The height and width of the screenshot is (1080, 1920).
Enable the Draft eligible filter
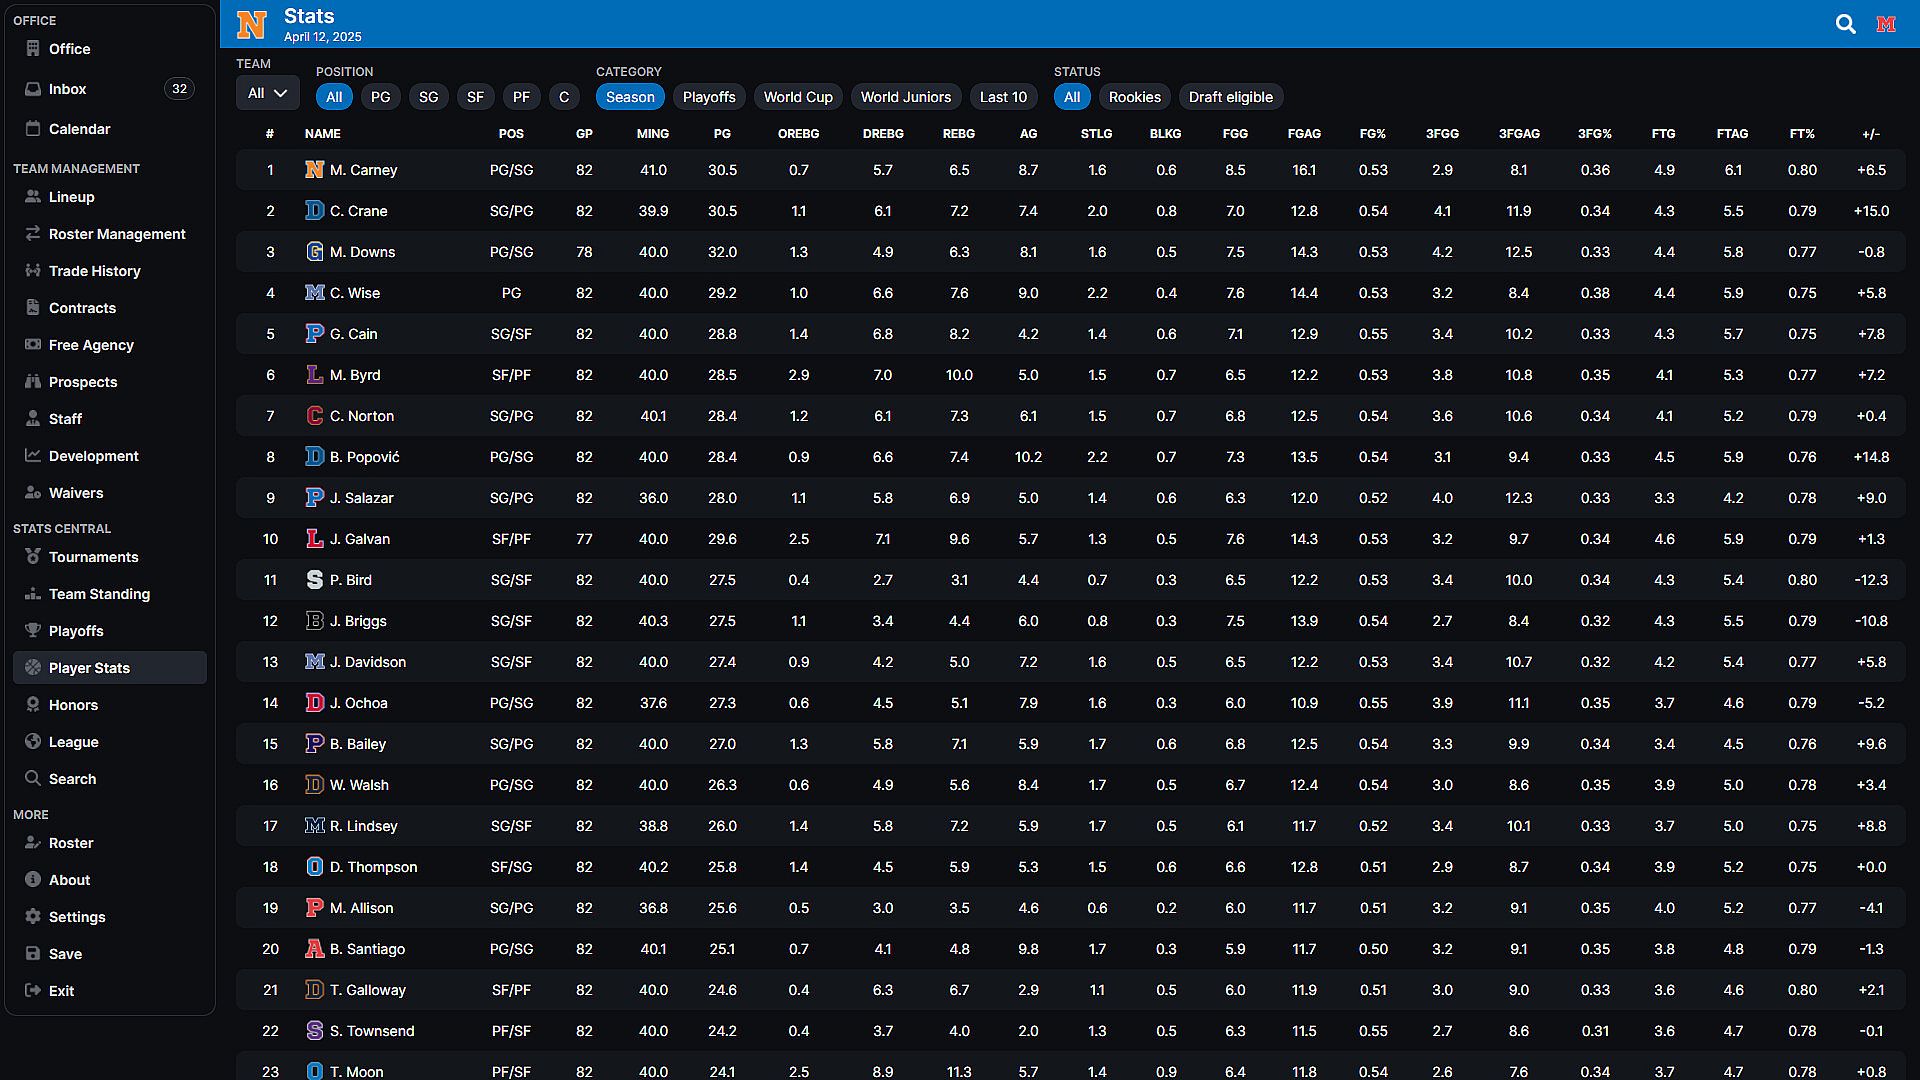coord(1230,97)
